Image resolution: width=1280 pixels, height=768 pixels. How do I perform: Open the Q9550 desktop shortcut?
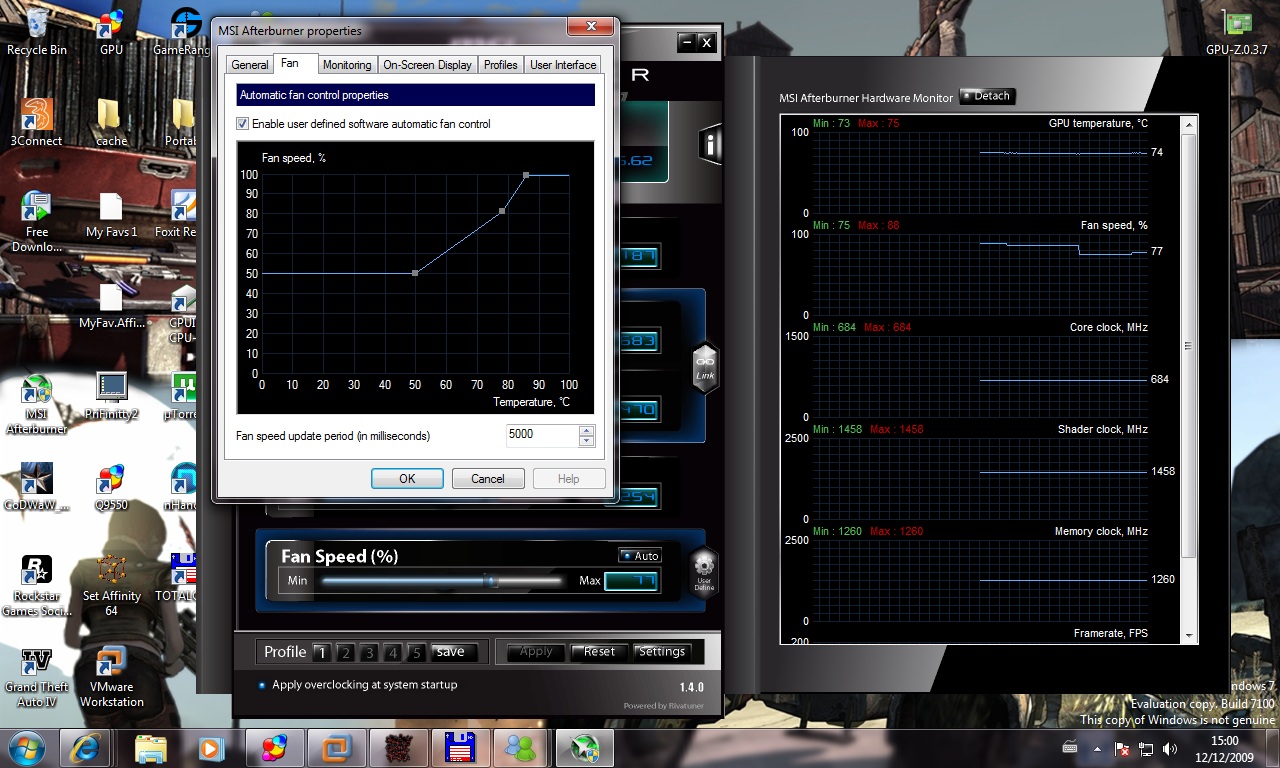tap(111, 488)
